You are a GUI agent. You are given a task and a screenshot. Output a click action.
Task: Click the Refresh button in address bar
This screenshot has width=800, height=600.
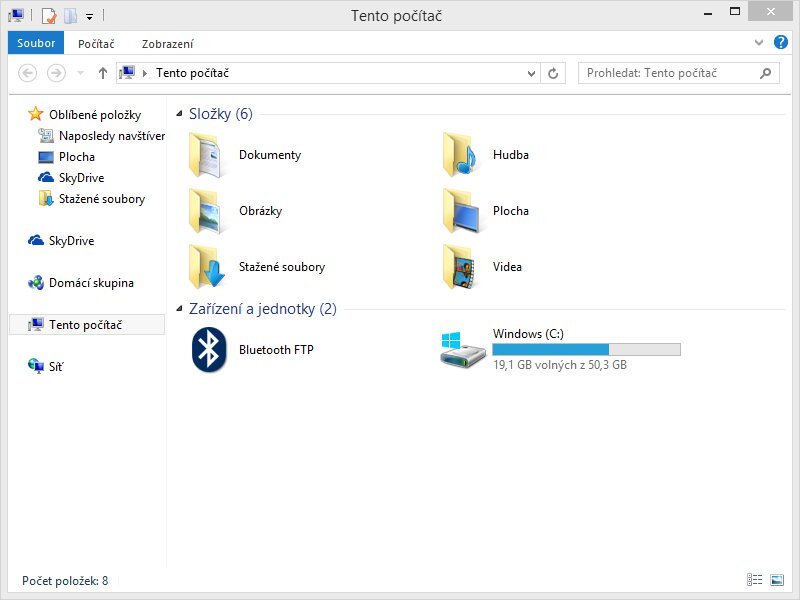[554, 73]
